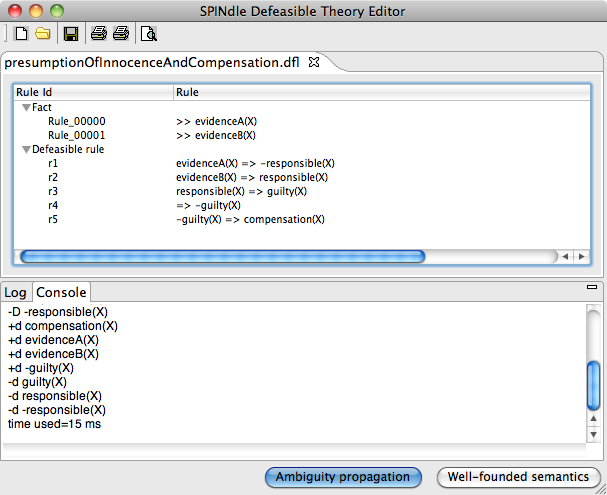This screenshot has width=607, height=495.
Task: Click the Rule column header
Action: point(382,92)
